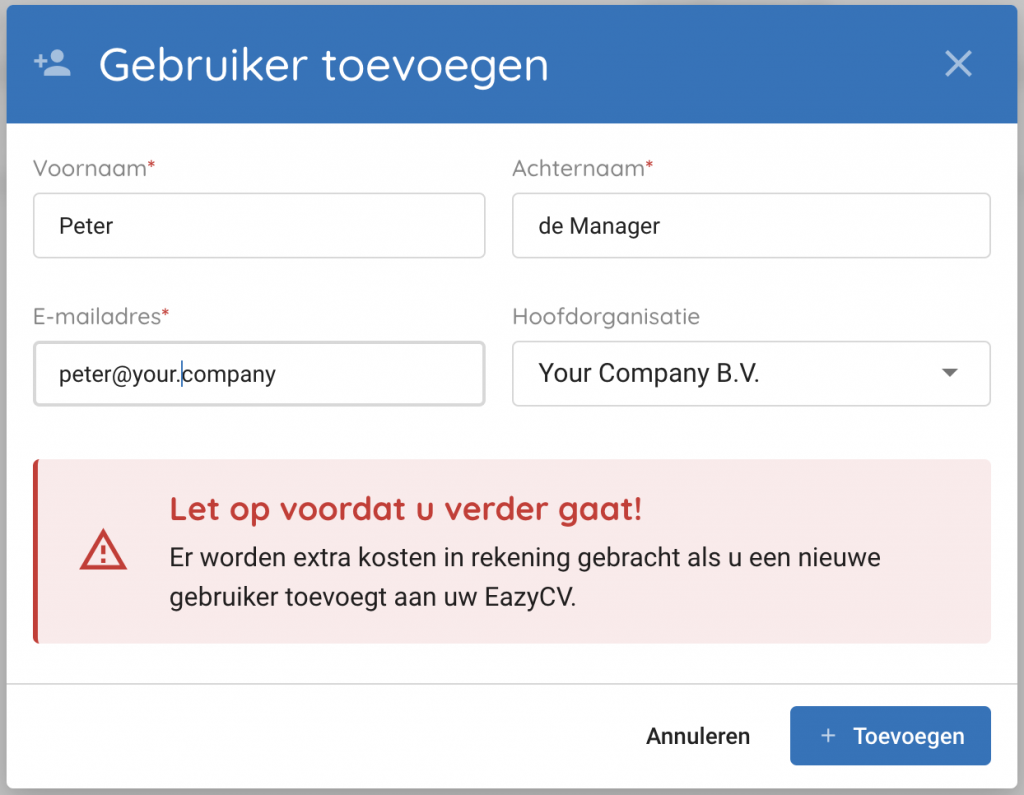Screen dimensions: 1024x795
Task: Close the Gebruiker toevoegen dialog
Action: [x=958, y=64]
